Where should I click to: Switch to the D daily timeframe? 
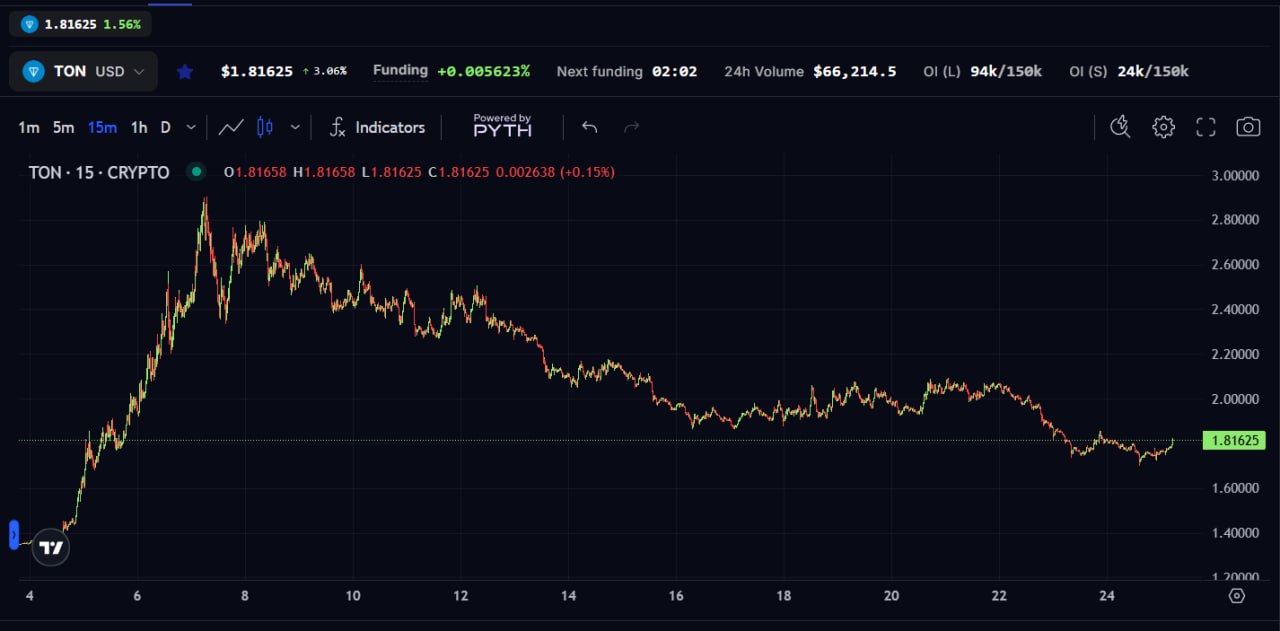165,127
